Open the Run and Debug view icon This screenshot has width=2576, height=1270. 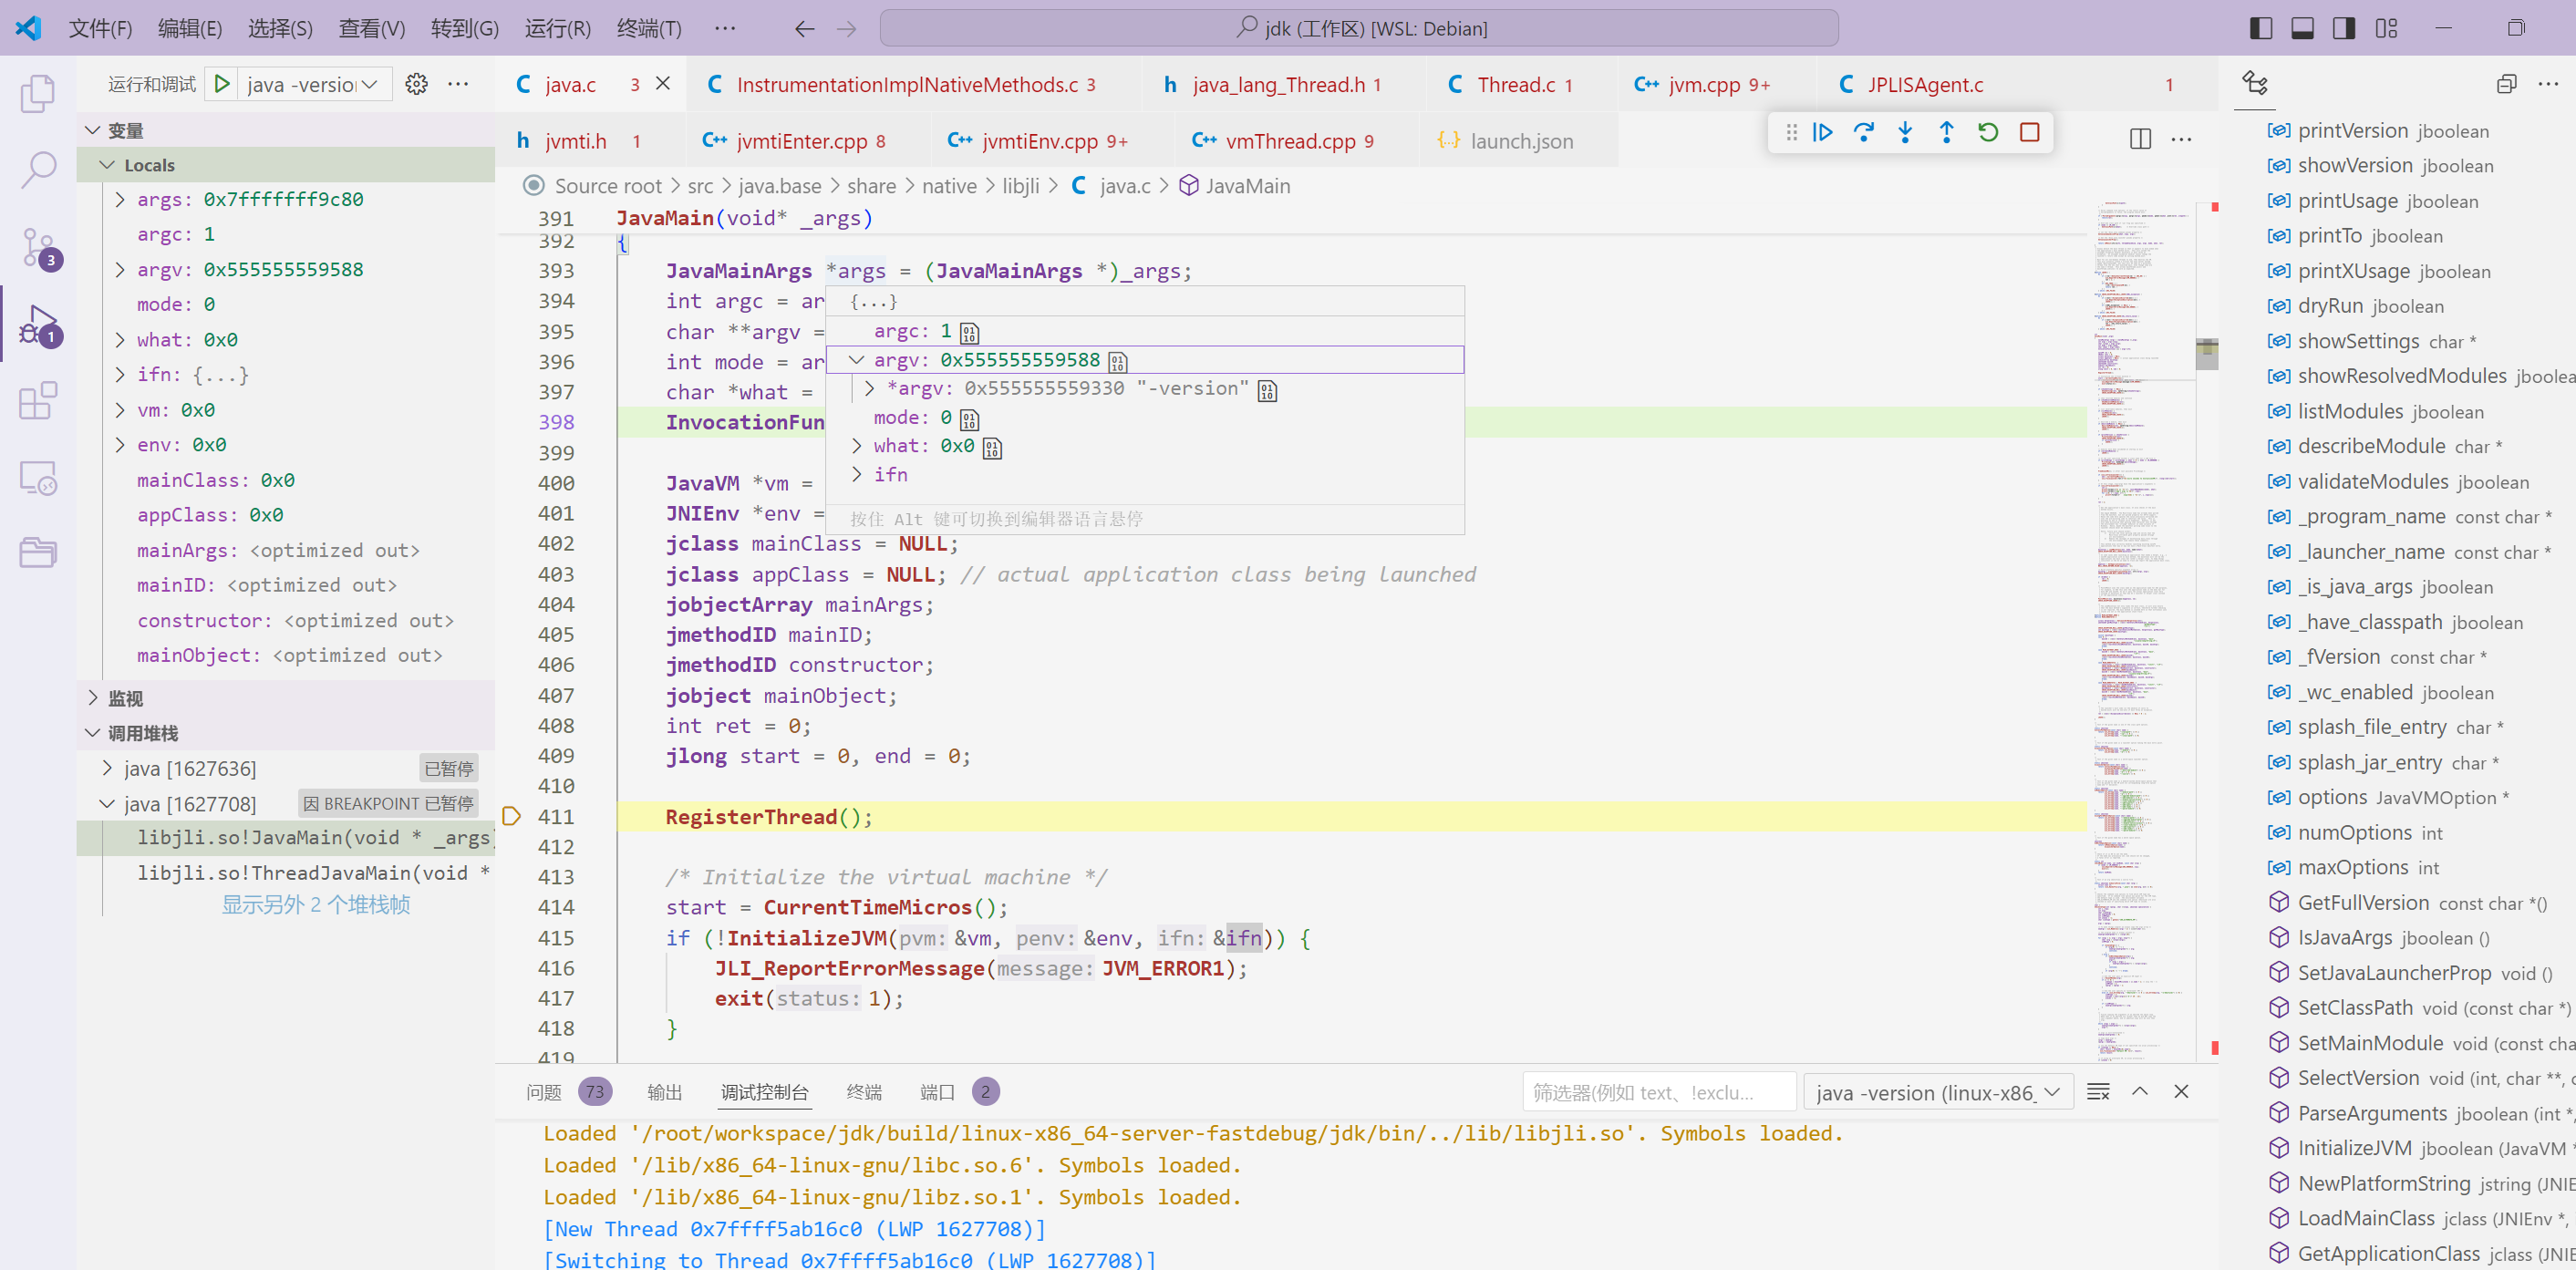tap(40, 324)
